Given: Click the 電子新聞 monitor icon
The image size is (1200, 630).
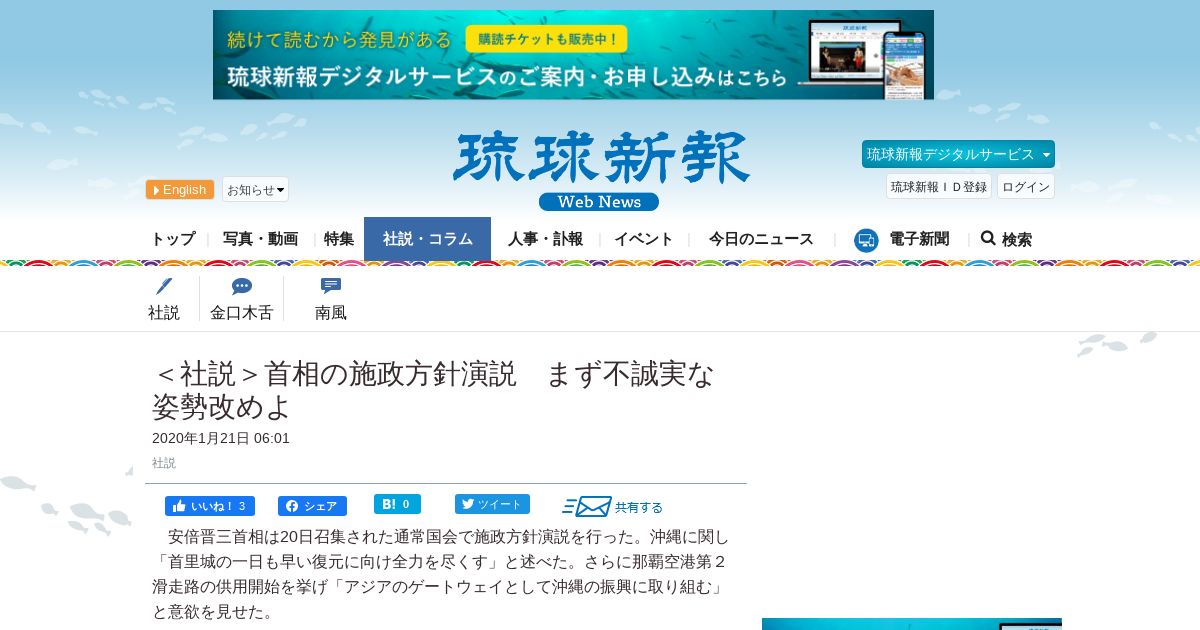Looking at the screenshot, I should (x=866, y=240).
